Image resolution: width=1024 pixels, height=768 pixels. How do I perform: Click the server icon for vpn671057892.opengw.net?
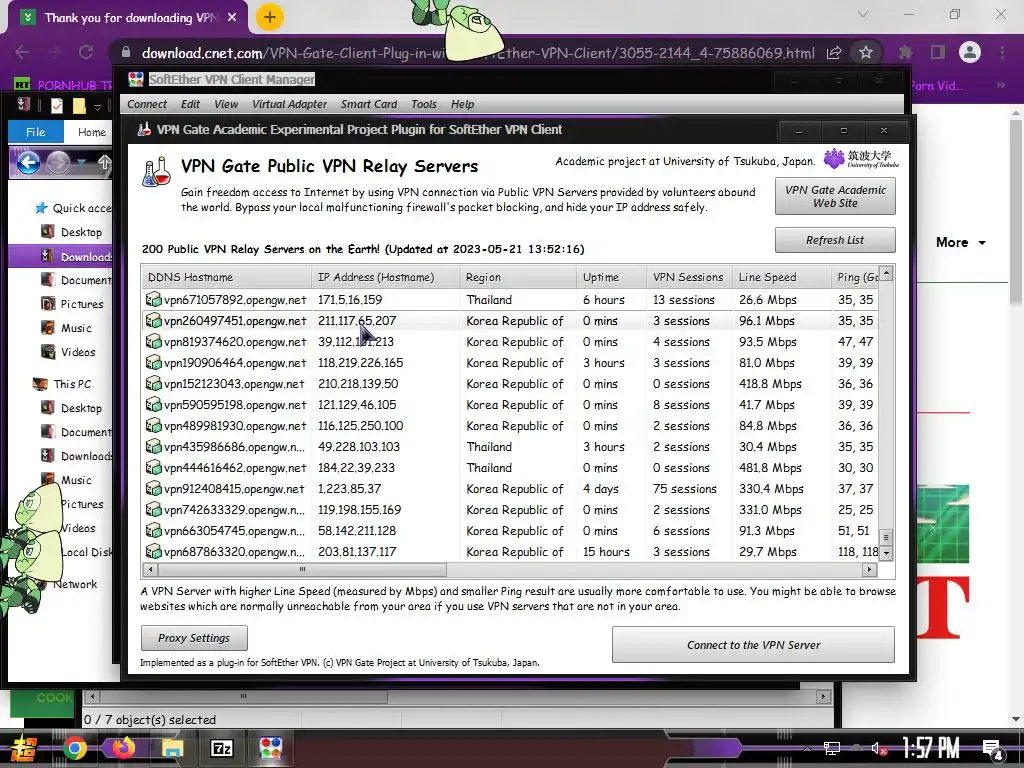pyautogui.click(x=153, y=300)
